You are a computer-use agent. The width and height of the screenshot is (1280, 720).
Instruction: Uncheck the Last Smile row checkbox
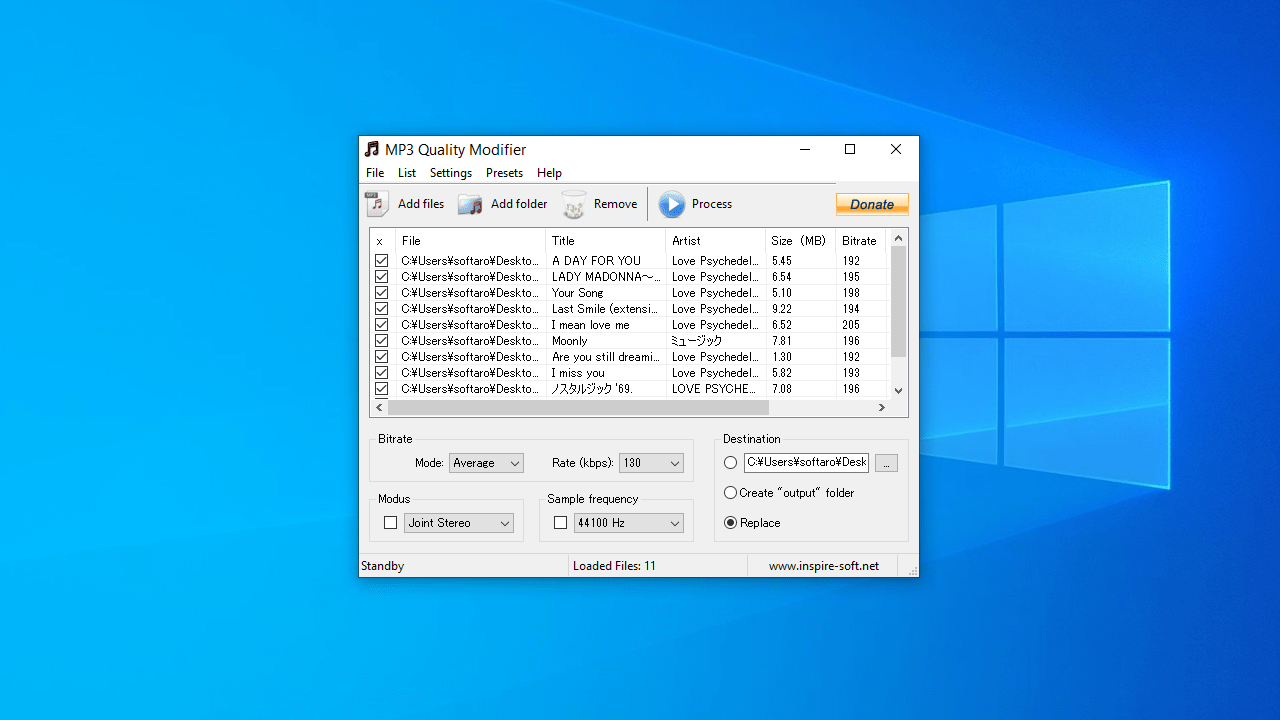[x=381, y=309]
